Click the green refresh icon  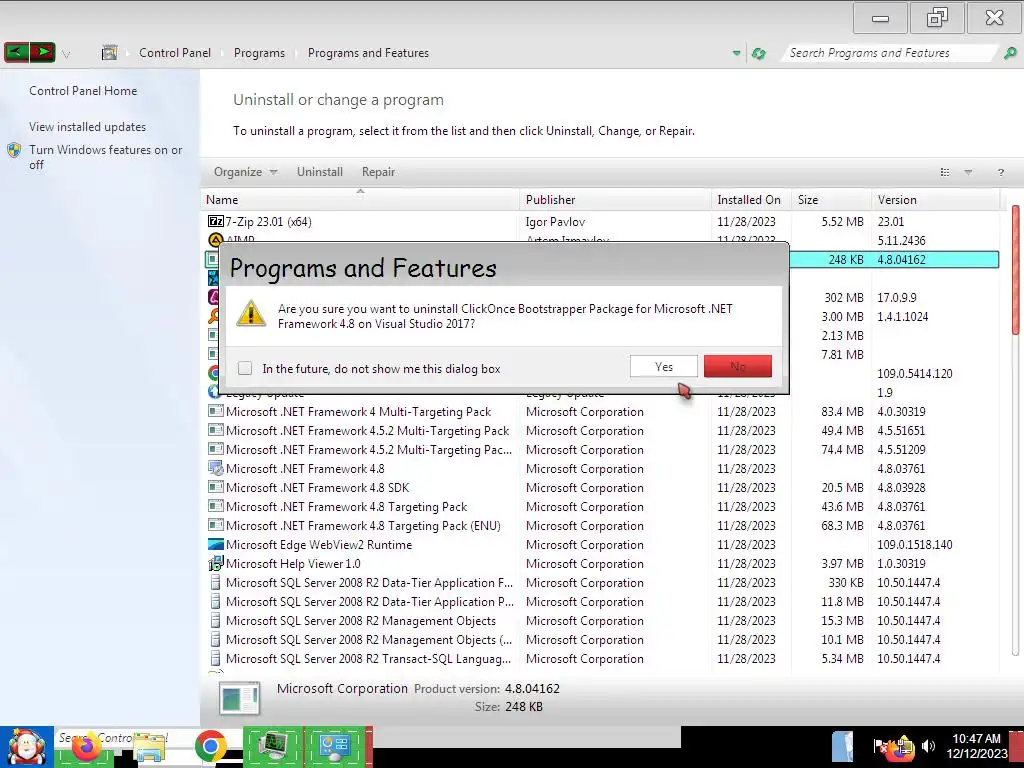(x=758, y=53)
